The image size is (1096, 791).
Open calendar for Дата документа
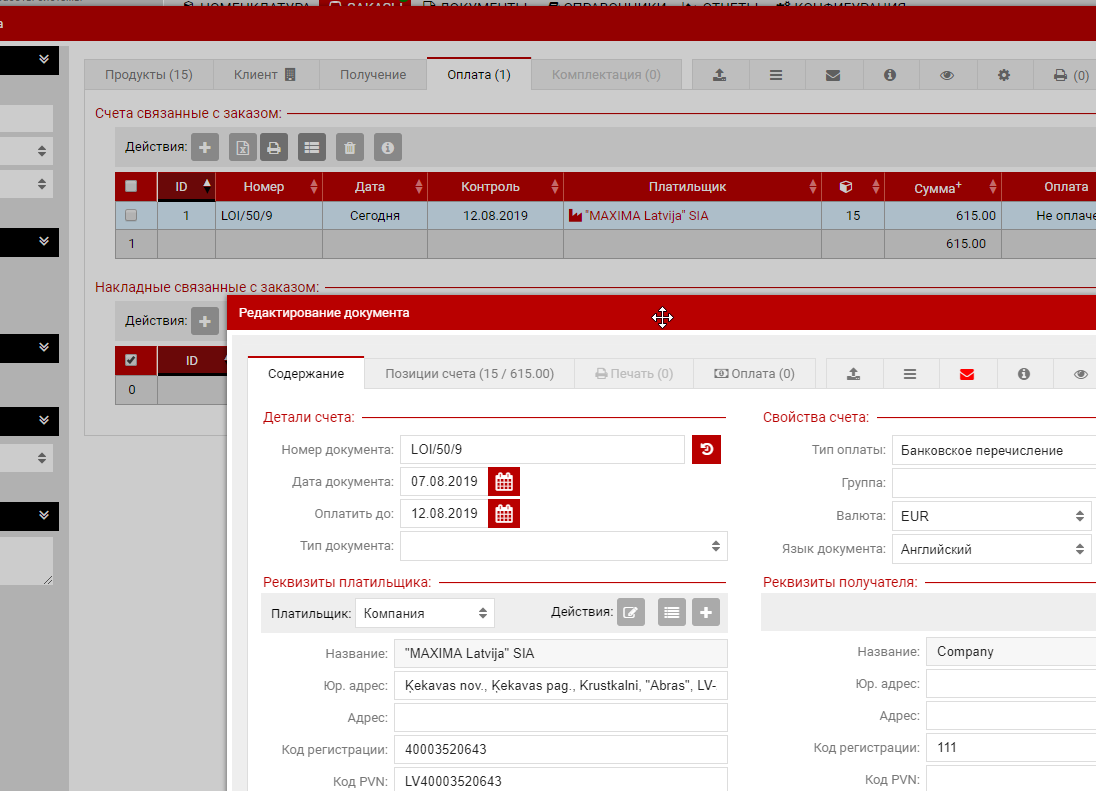(x=504, y=482)
